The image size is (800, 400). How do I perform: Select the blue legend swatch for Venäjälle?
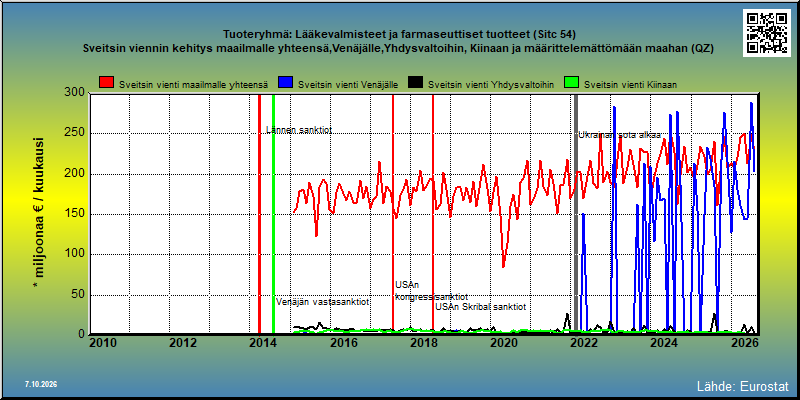click(285, 83)
